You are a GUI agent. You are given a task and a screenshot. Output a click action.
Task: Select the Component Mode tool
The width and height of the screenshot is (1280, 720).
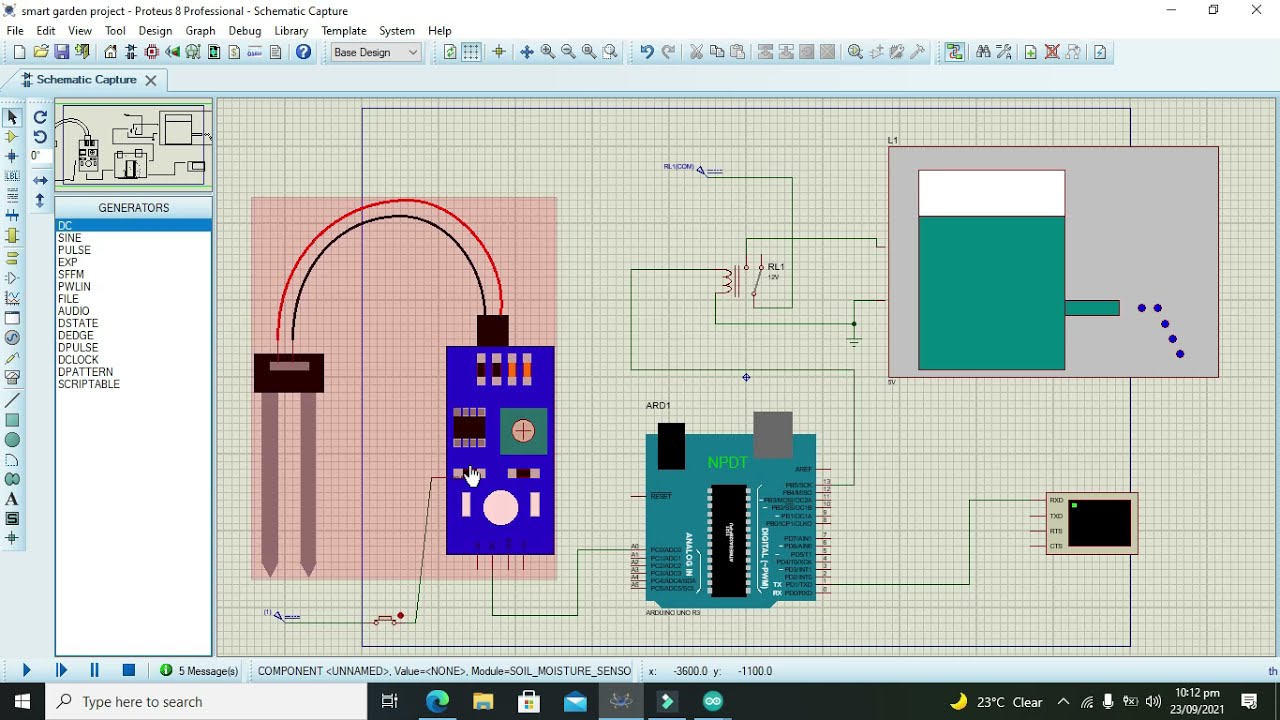pyautogui.click(x=12, y=137)
